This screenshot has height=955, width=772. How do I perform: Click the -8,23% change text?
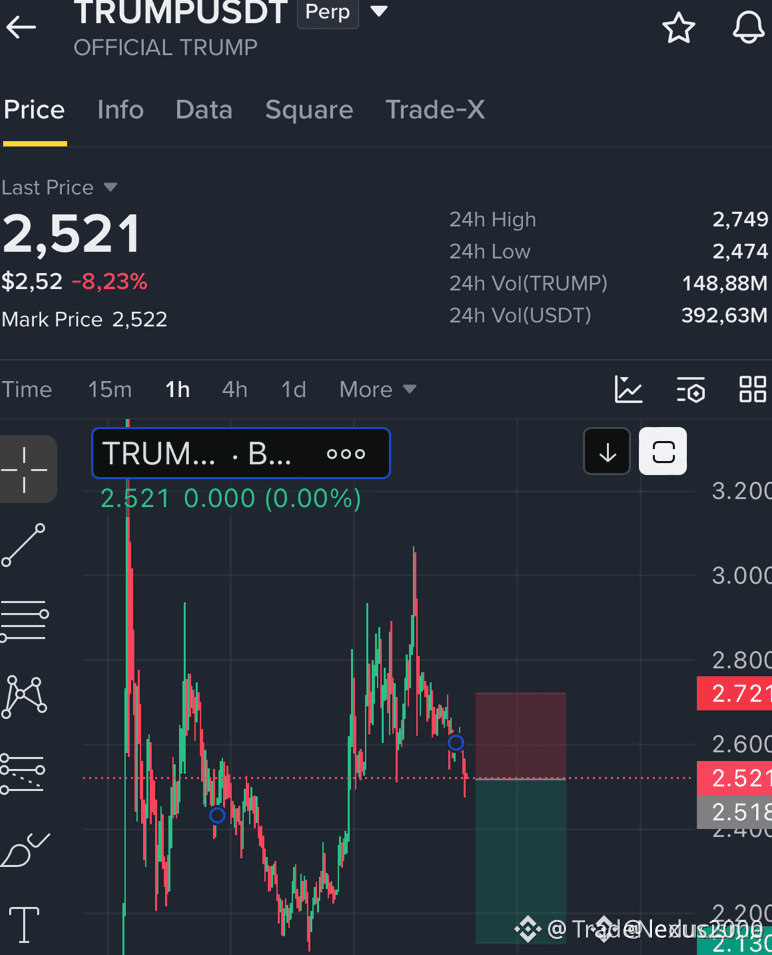click(110, 281)
